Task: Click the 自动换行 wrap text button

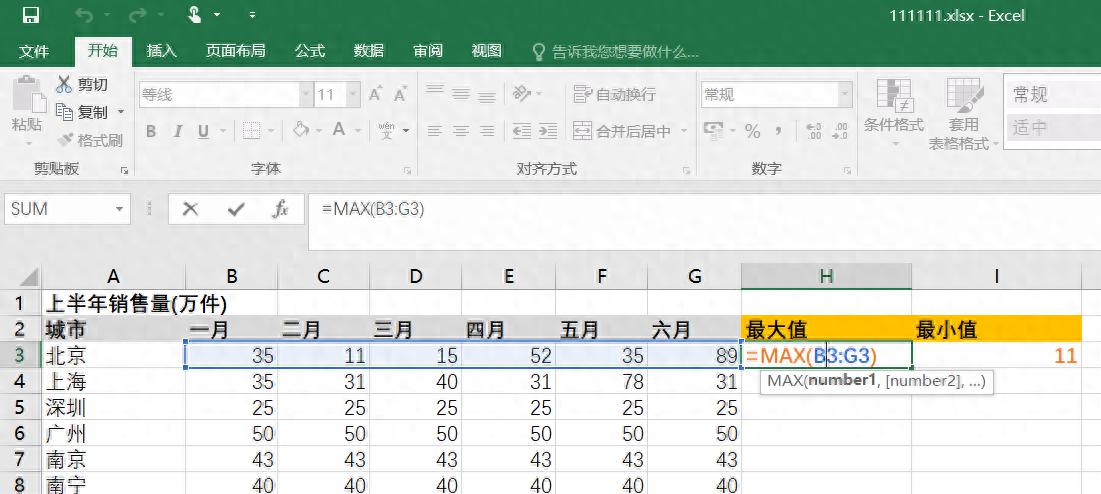Action: click(615, 94)
